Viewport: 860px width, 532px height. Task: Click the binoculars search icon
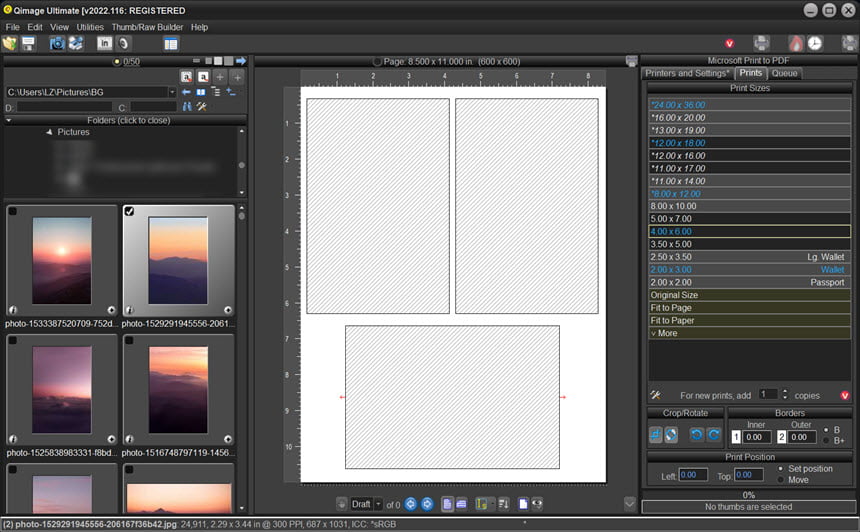(x=187, y=106)
